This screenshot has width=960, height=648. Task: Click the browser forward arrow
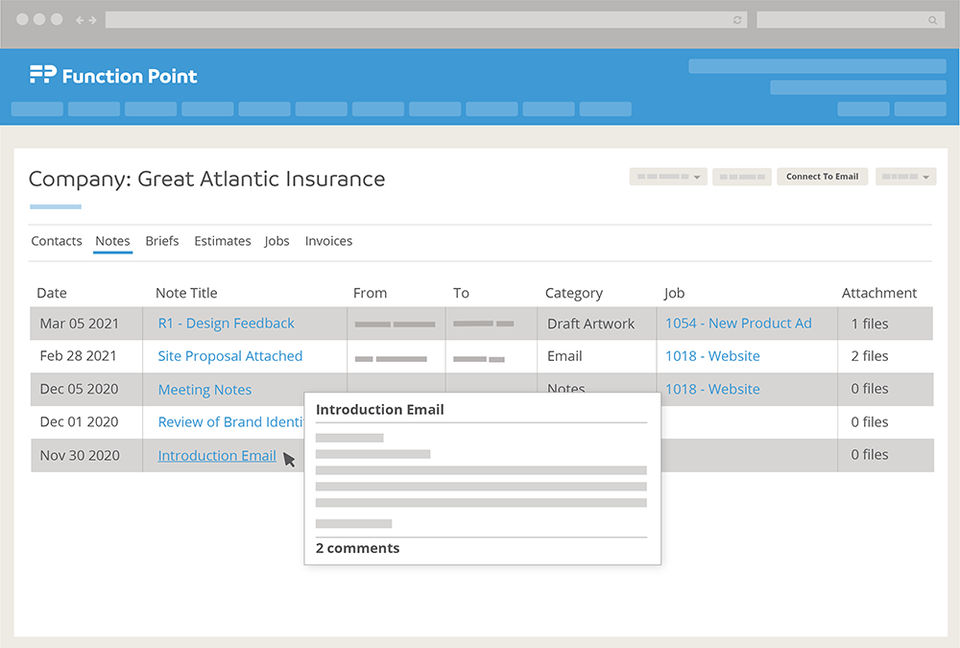coord(93,20)
